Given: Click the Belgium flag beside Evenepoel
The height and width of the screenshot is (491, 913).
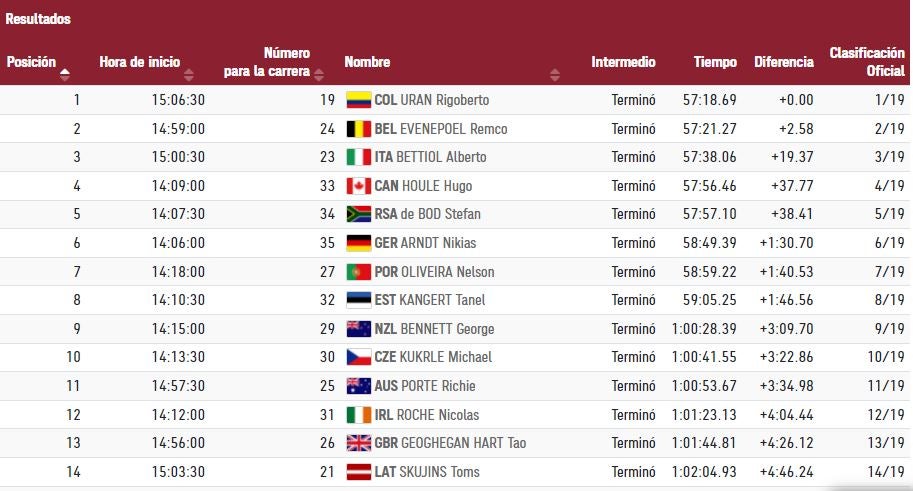Looking at the screenshot, I should pos(358,129).
